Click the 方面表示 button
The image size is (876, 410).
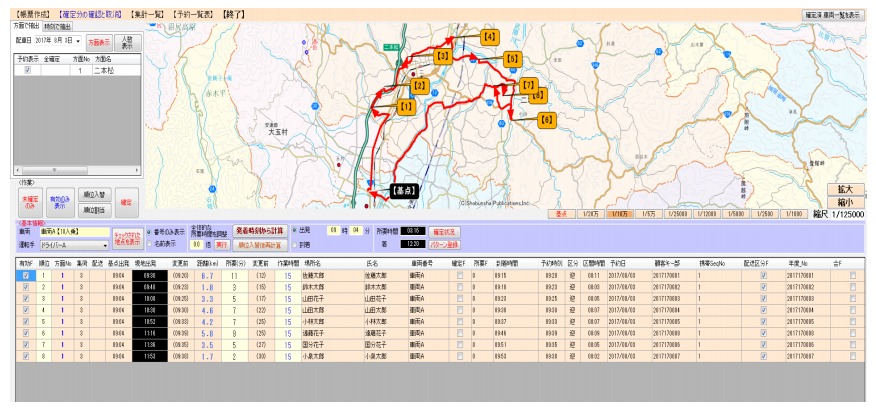pos(98,41)
